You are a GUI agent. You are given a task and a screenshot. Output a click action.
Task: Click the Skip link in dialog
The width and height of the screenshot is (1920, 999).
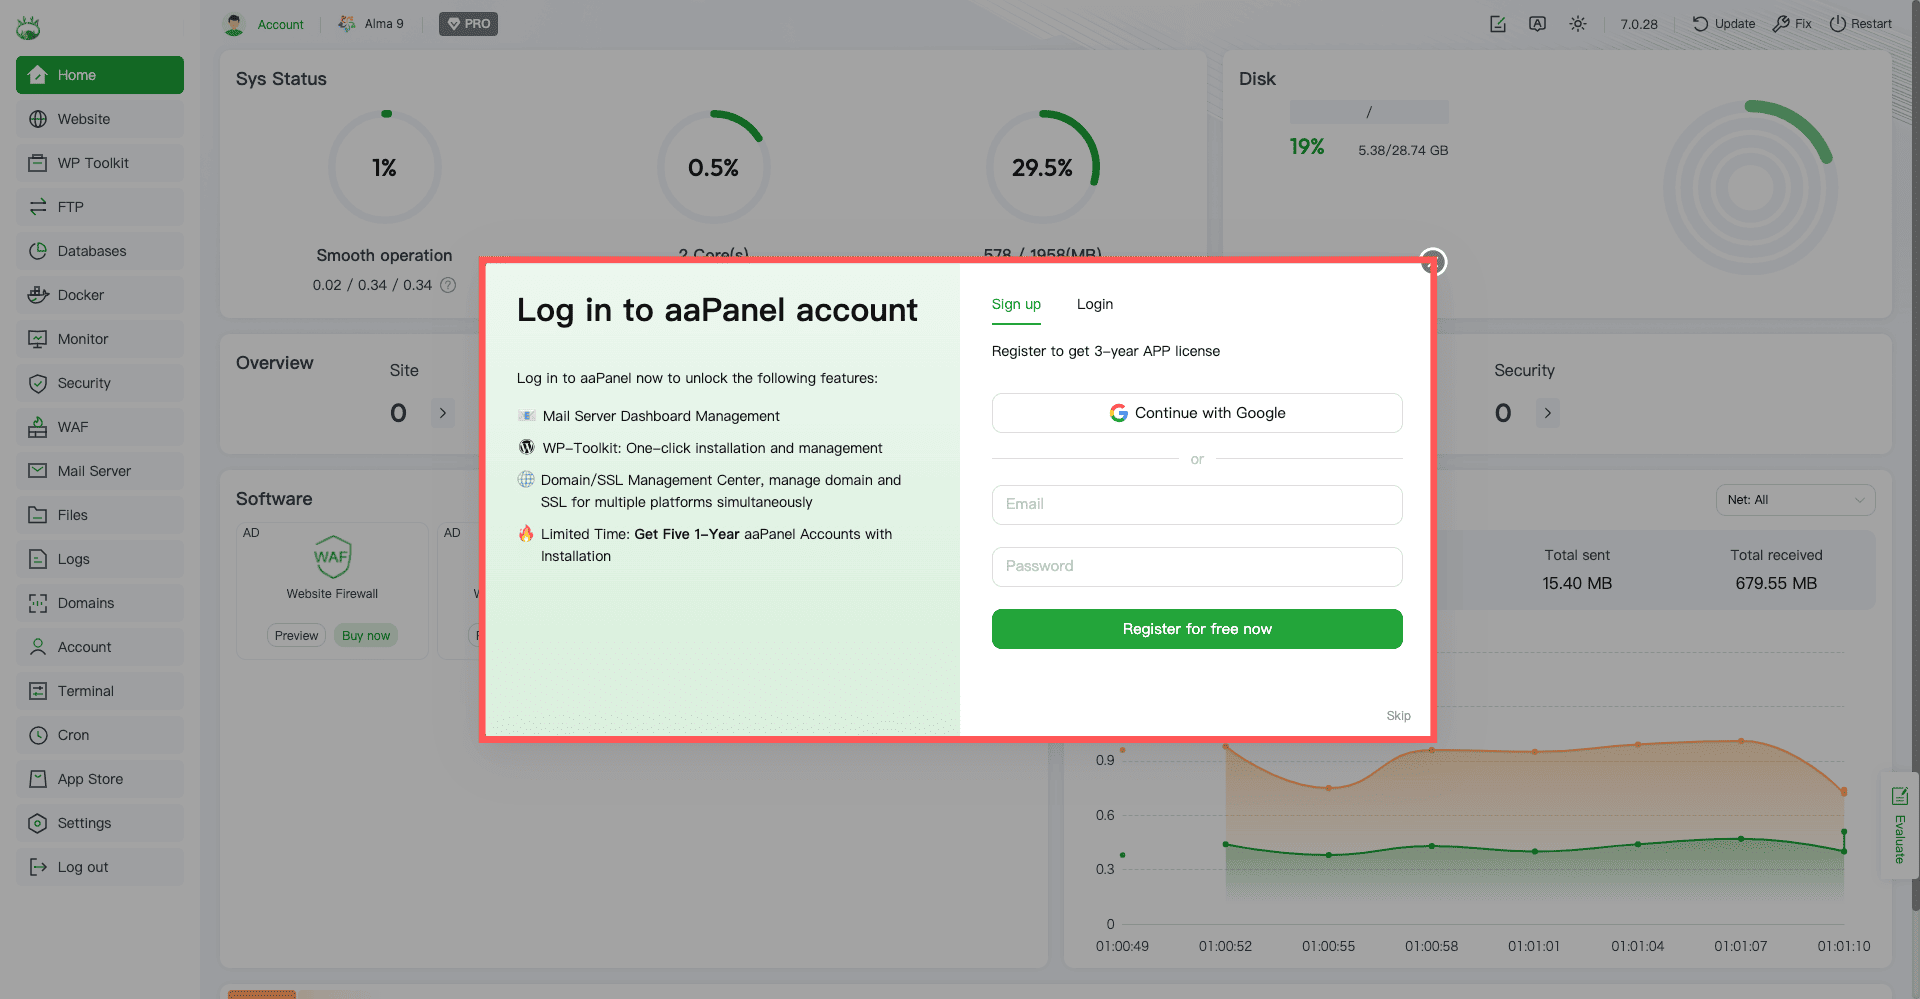pos(1398,716)
